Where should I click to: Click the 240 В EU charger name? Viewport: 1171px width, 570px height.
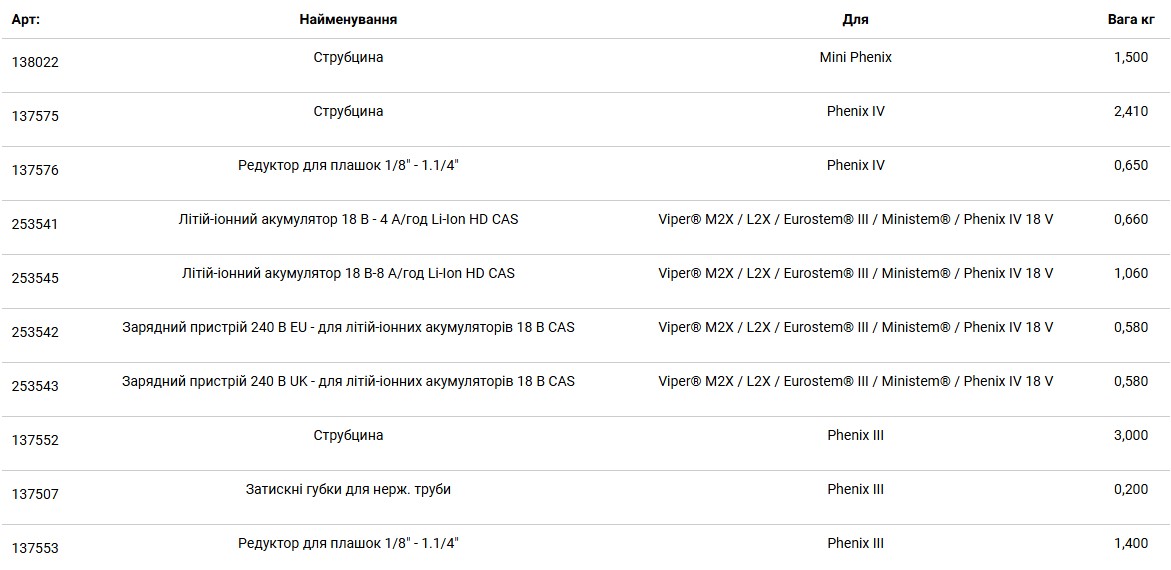pyautogui.click(x=348, y=327)
